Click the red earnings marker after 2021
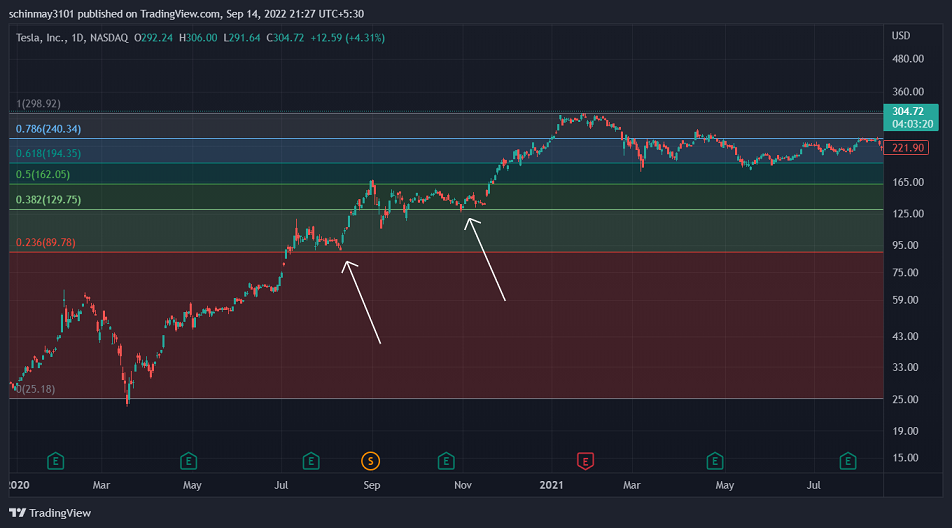 tap(585, 461)
